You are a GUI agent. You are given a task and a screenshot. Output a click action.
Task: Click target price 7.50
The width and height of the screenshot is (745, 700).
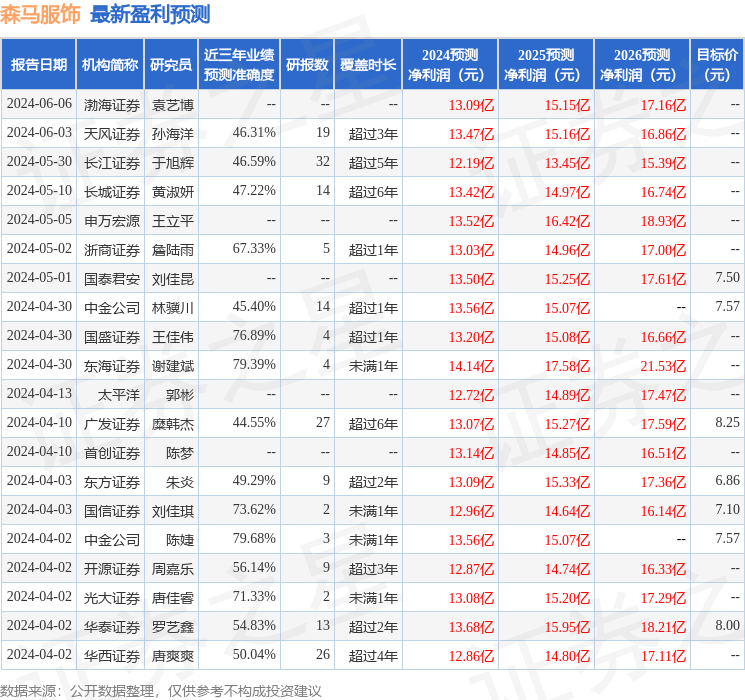pyautogui.click(x=727, y=278)
